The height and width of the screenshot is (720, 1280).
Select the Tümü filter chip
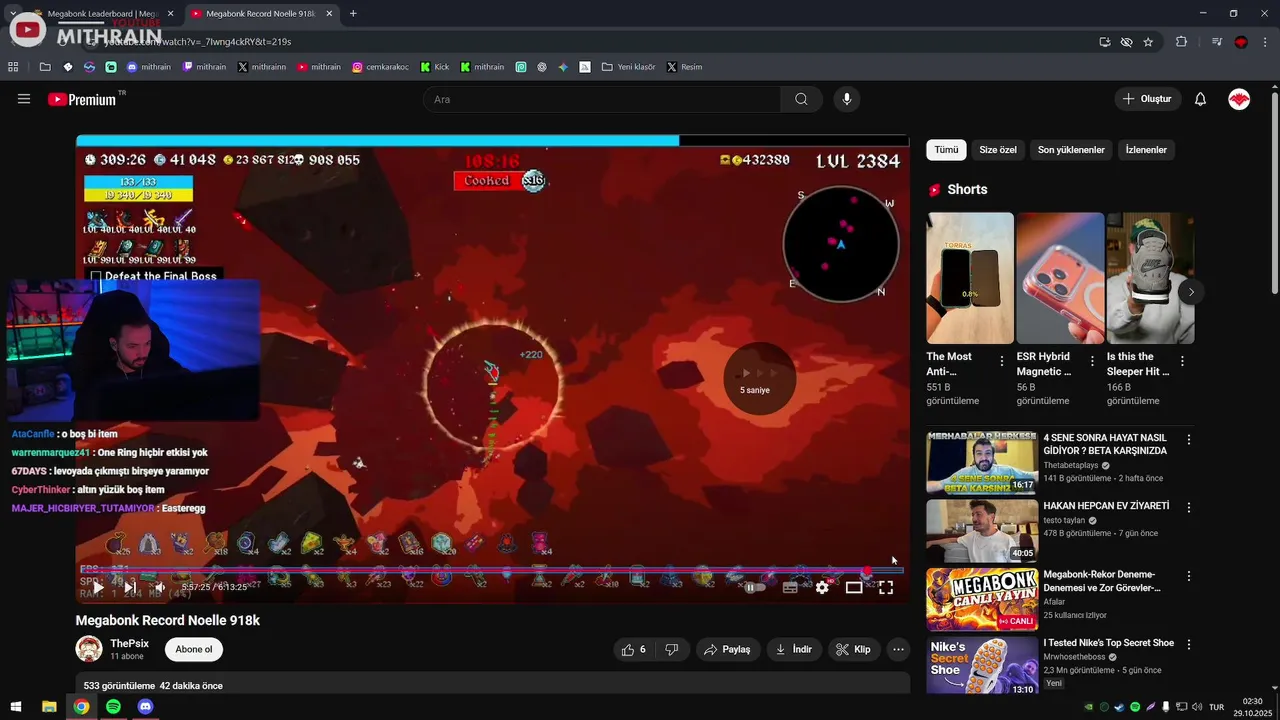click(x=946, y=150)
